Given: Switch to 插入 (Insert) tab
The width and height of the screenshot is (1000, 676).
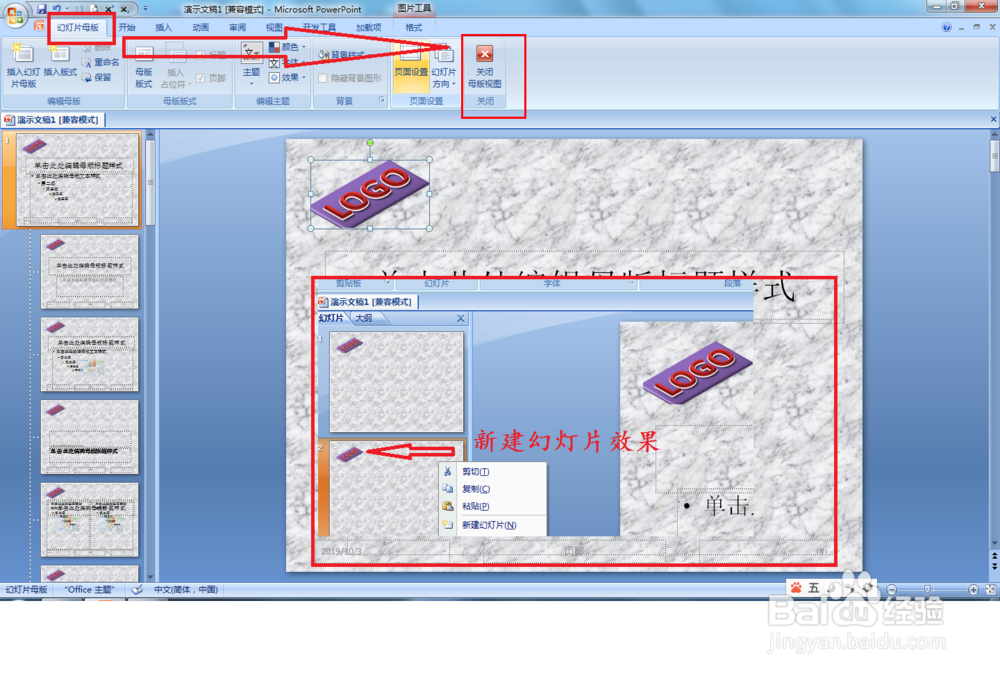Looking at the screenshot, I should point(163,27).
